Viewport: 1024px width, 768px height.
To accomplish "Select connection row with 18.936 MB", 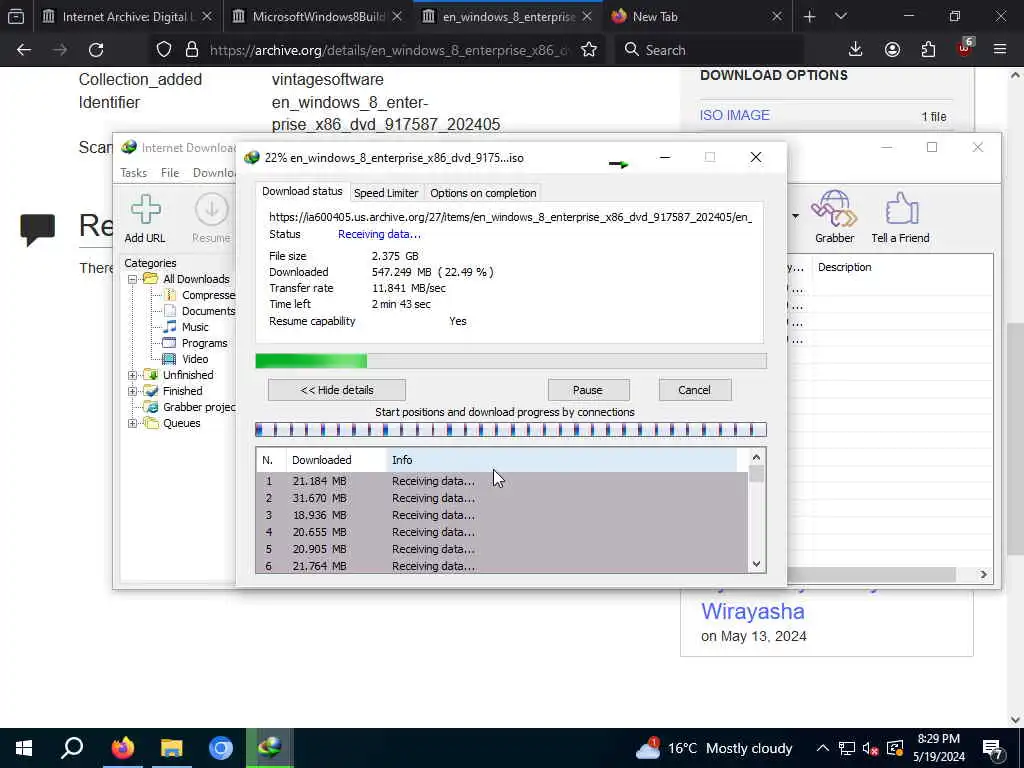I will [502, 515].
